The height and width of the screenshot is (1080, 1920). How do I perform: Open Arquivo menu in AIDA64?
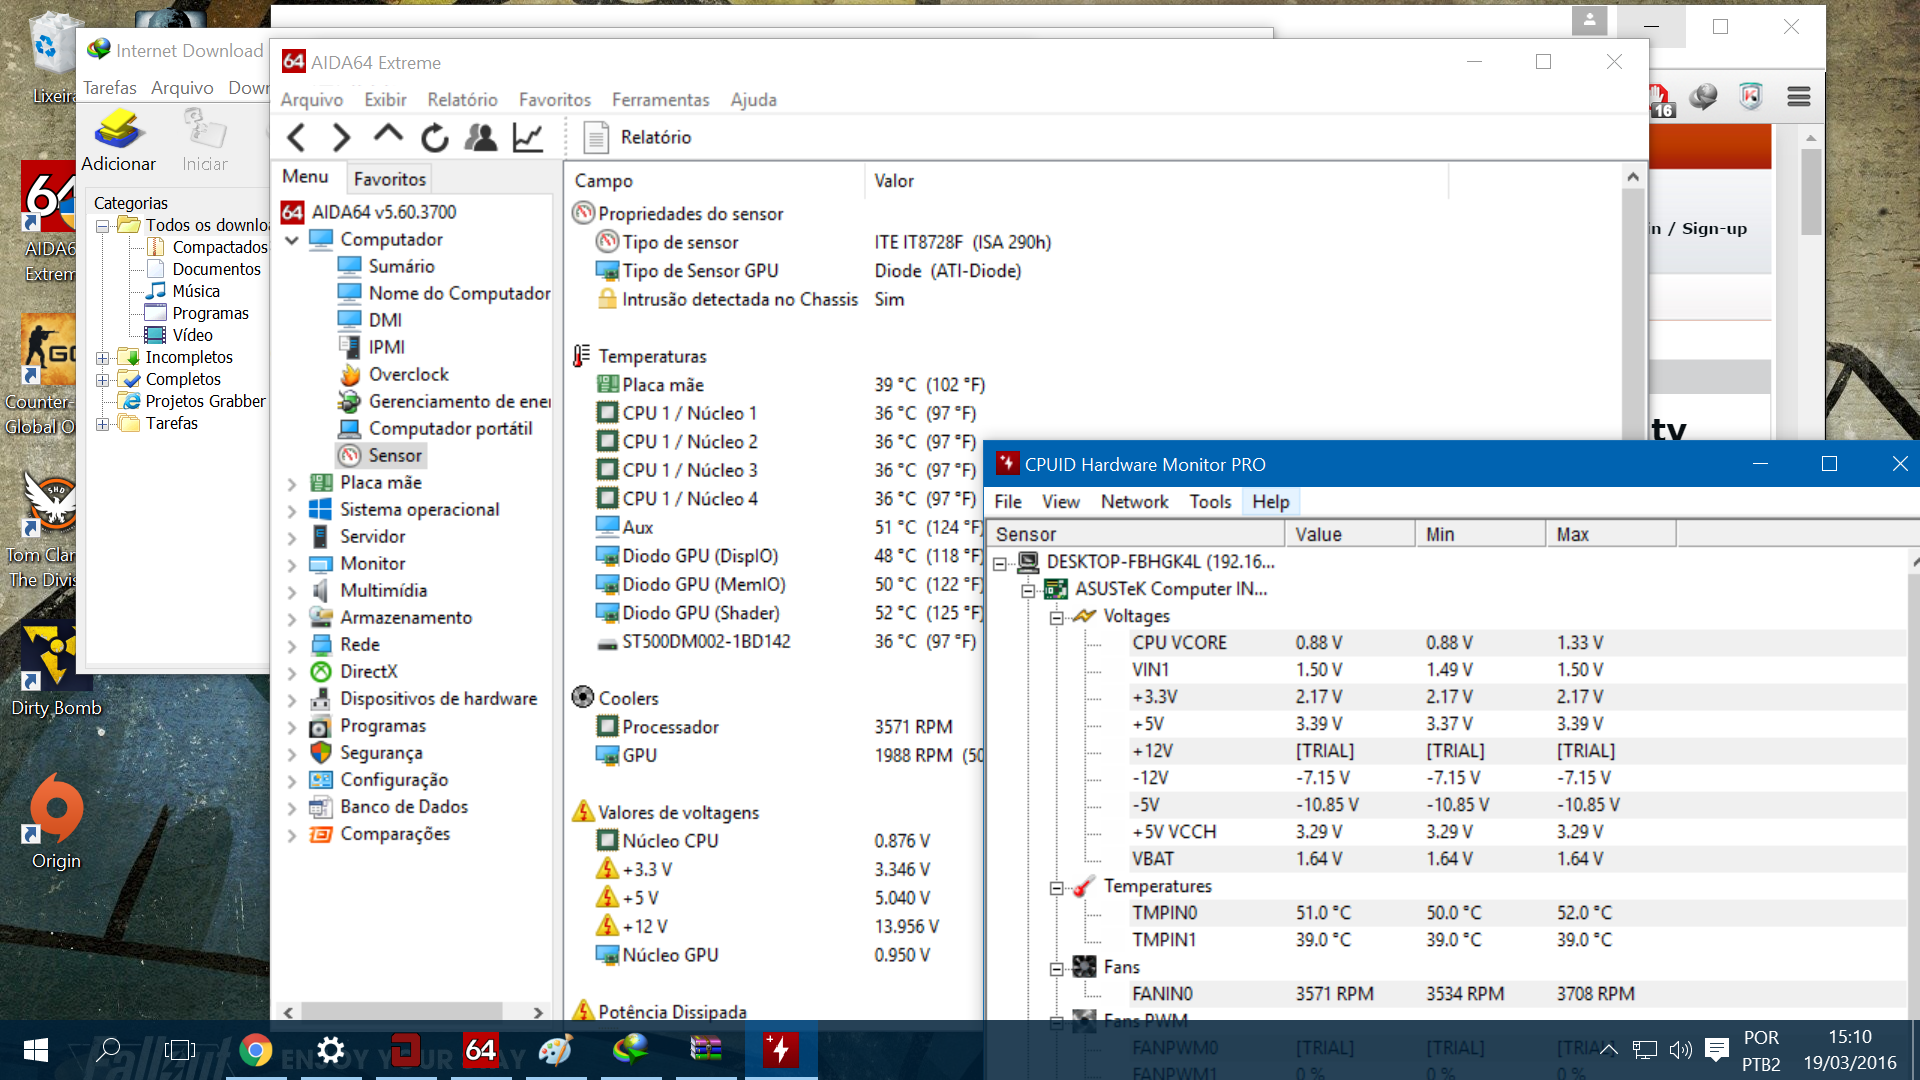coord(311,100)
